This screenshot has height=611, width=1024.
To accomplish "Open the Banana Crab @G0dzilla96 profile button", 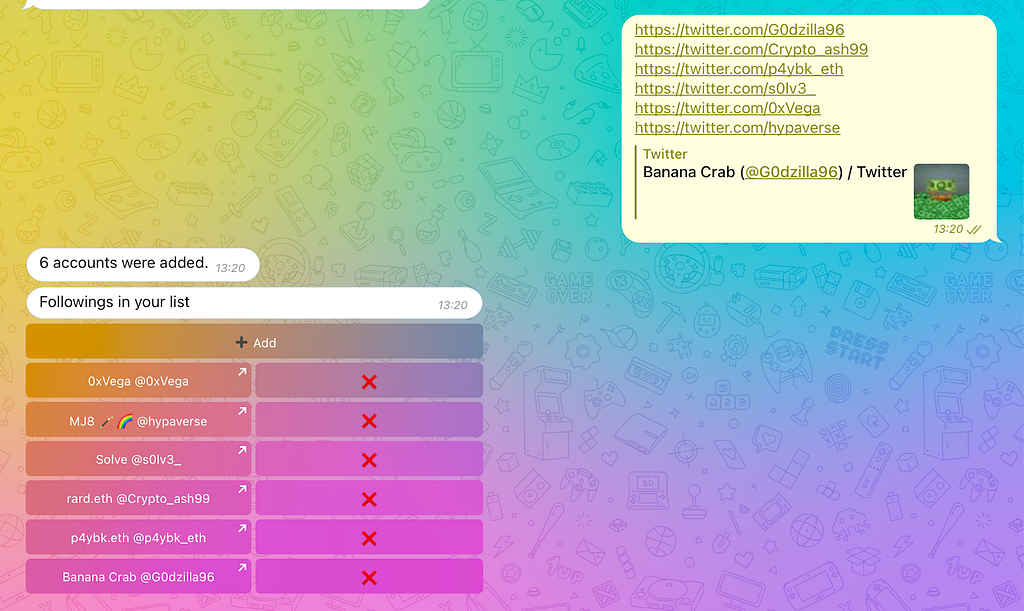I will tap(138, 576).
